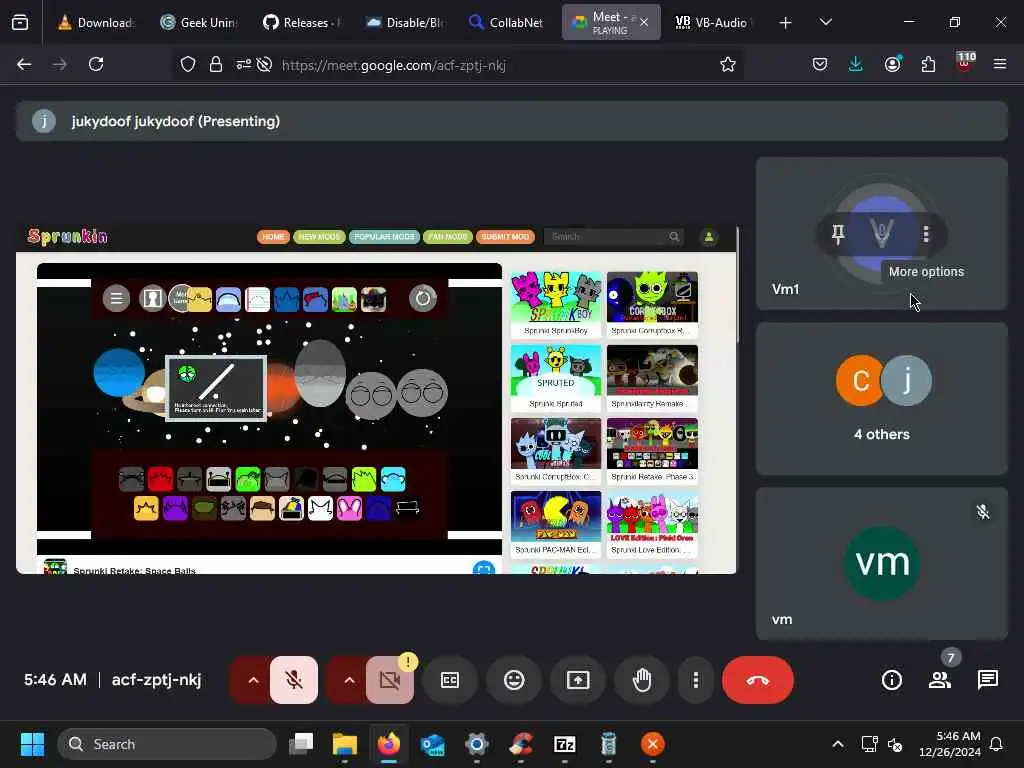The width and height of the screenshot is (1024, 768).
Task: Show the people panel
Action: click(940, 680)
